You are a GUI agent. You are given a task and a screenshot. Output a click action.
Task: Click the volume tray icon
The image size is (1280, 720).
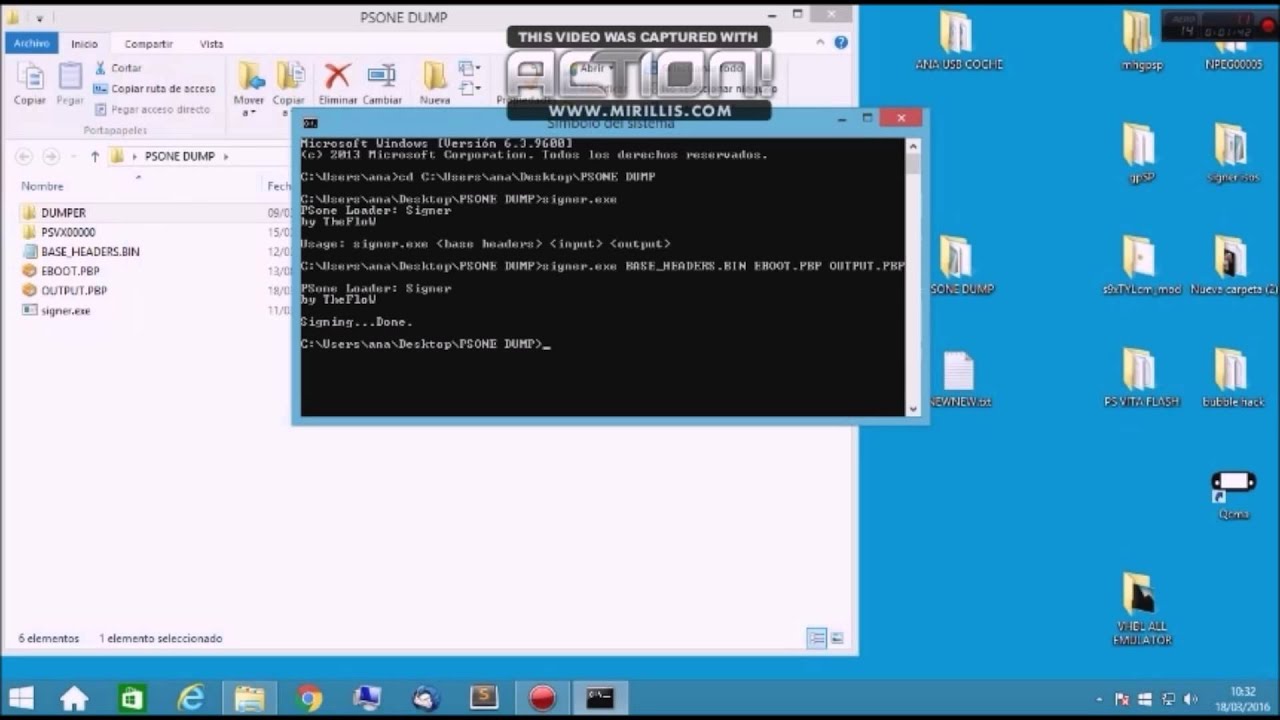(x=1190, y=699)
